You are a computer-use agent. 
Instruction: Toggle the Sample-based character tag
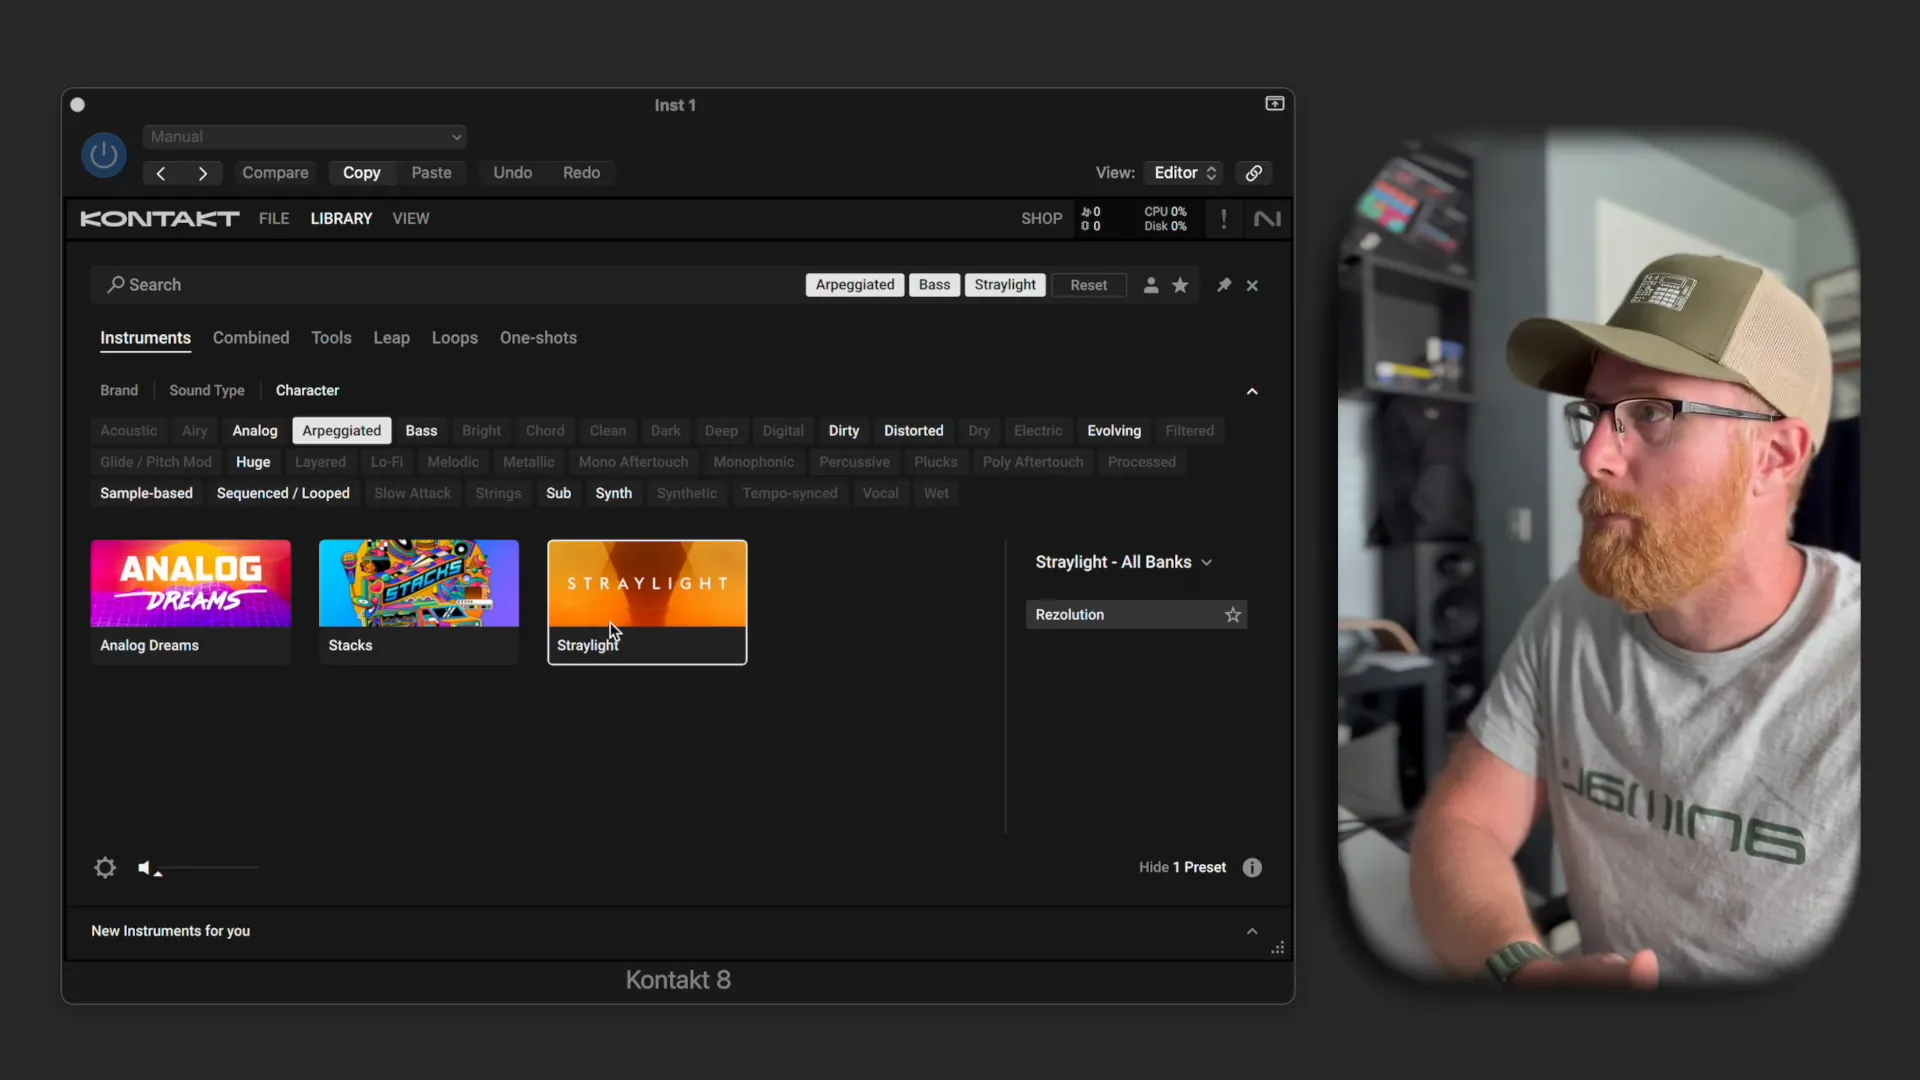point(146,494)
